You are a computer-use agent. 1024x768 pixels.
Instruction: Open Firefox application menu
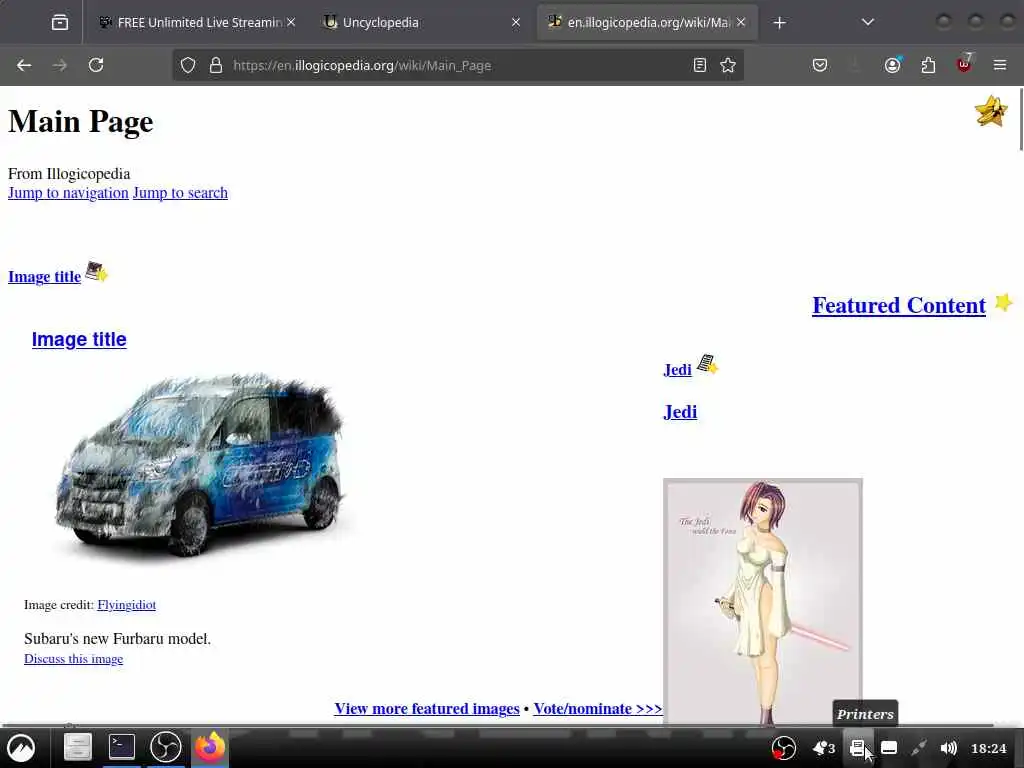[x=1000, y=65]
